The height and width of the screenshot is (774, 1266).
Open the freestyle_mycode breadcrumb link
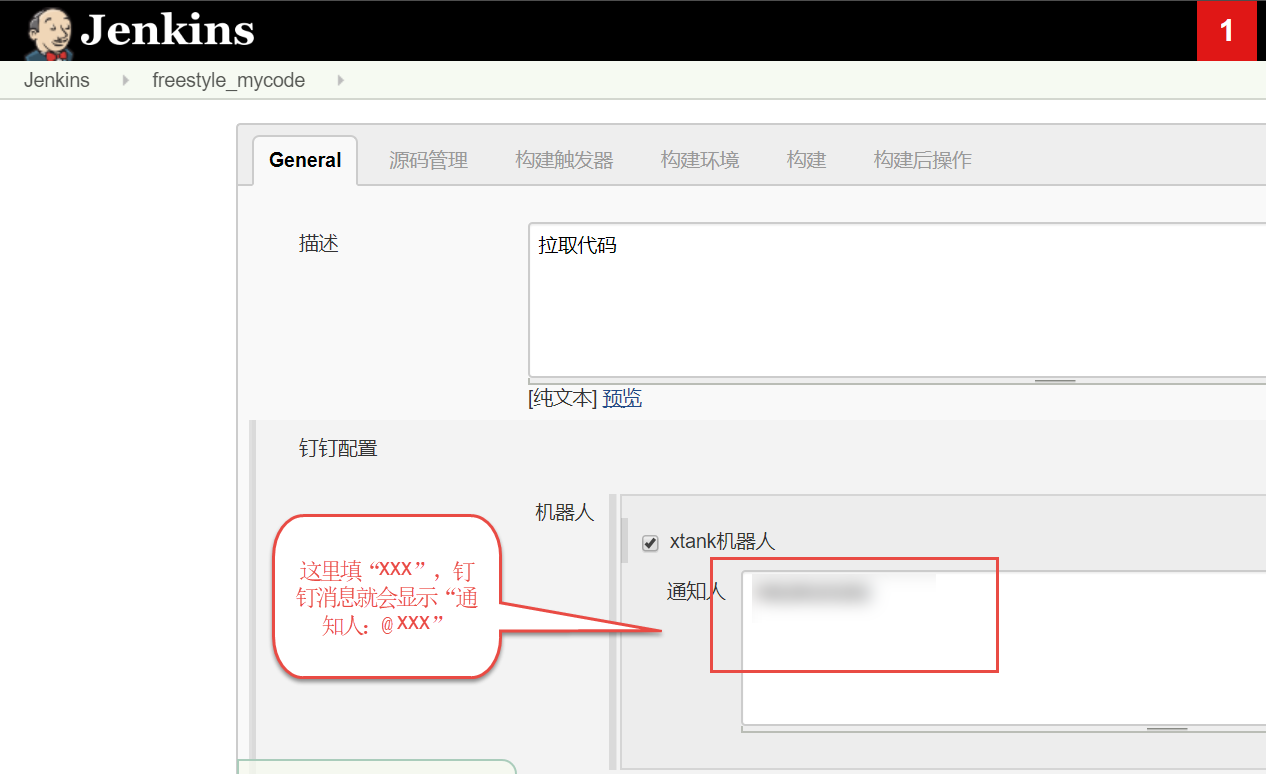[x=228, y=80]
